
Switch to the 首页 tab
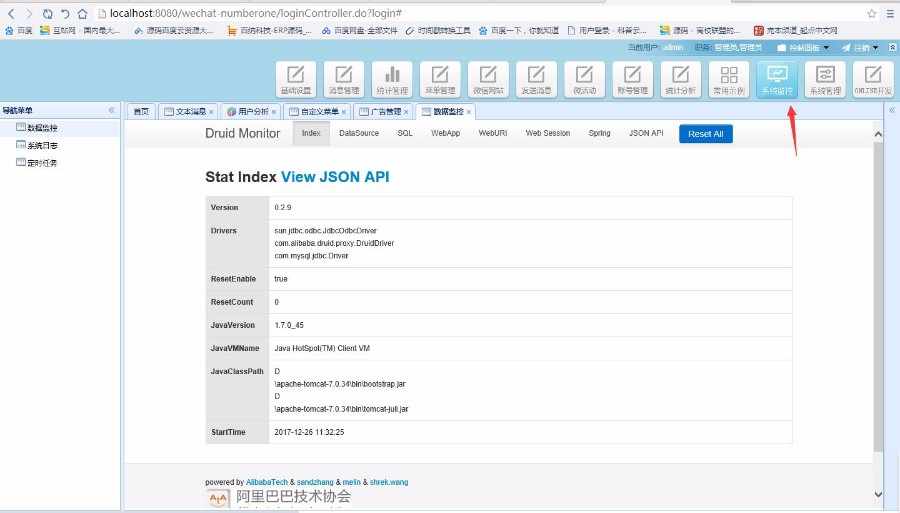tap(141, 111)
